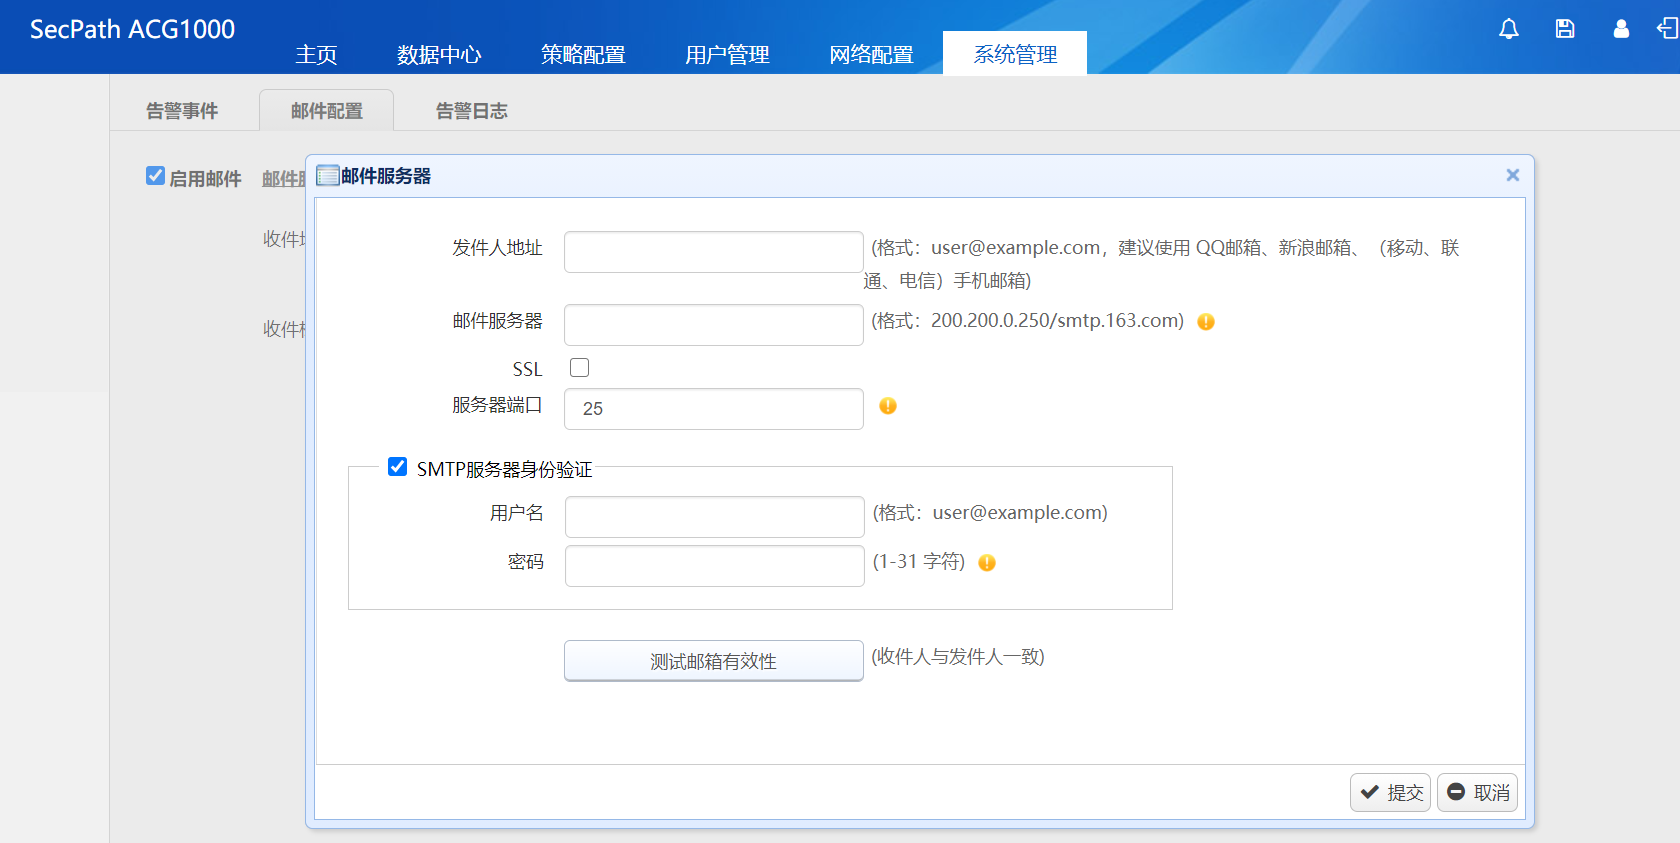Viewport: 1680px width, 843px height.
Task: Uncheck SMTP服务器身份验证 checkbox
Action: tap(397, 467)
